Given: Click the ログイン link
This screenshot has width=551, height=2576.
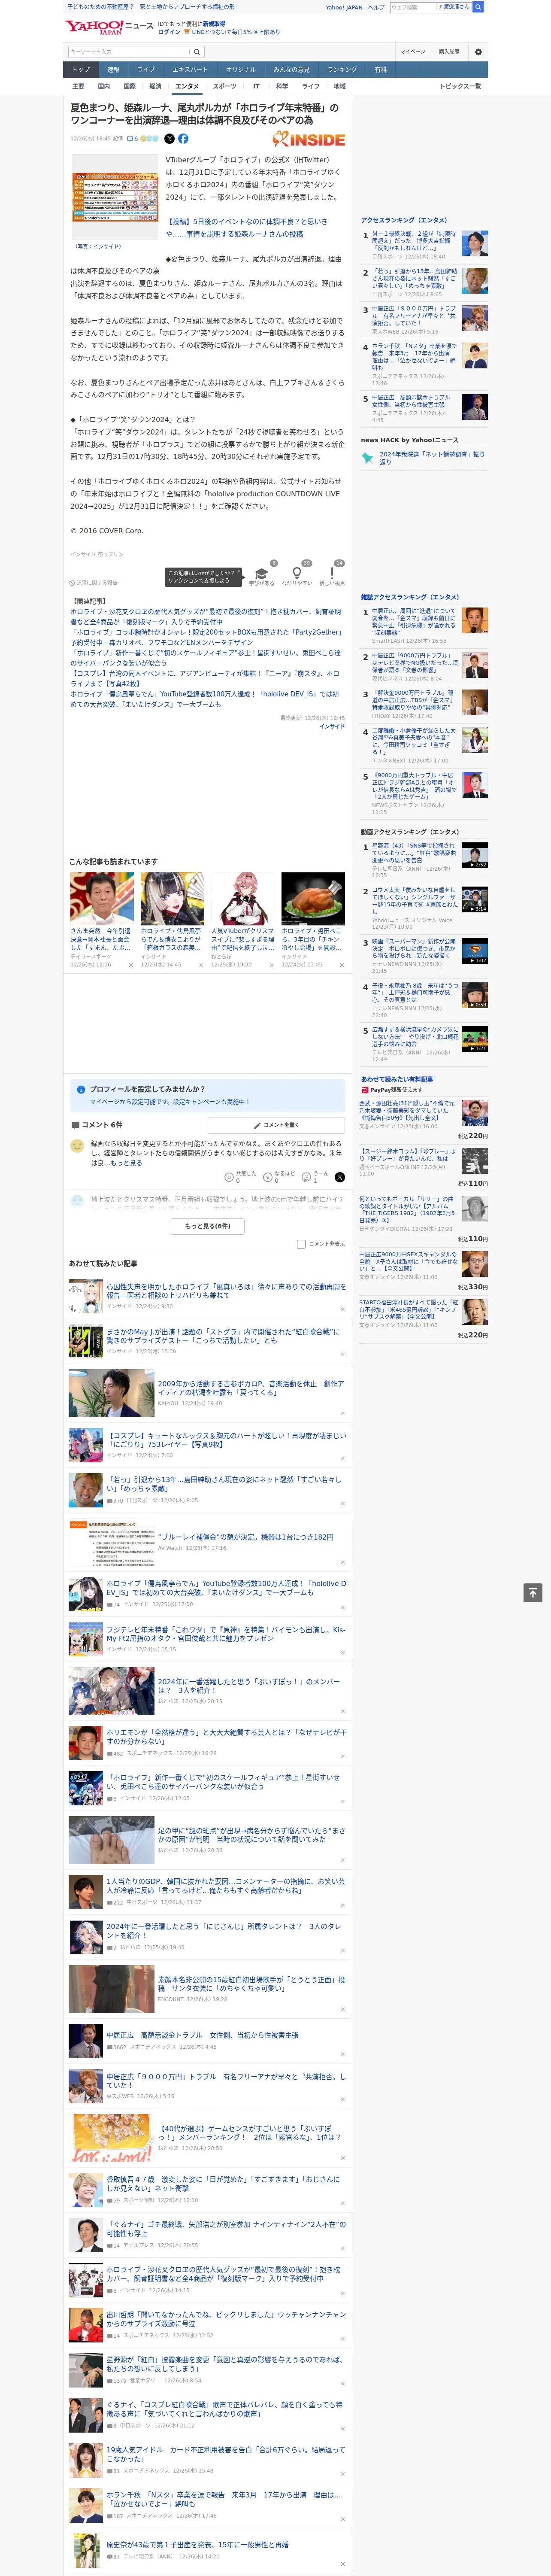Looking at the screenshot, I should [169, 32].
